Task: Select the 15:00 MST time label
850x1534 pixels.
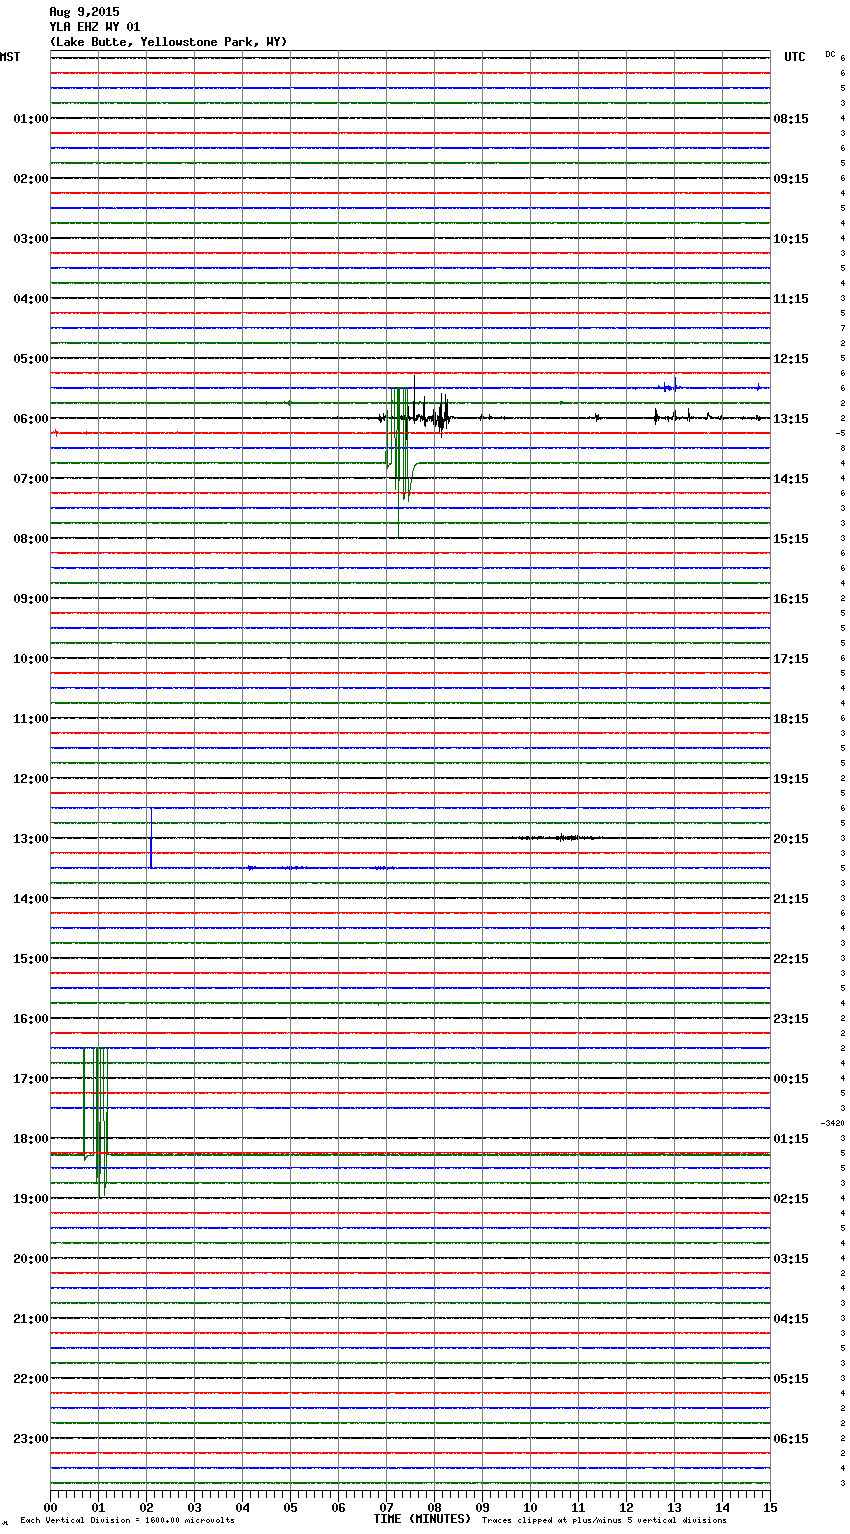Action: [31, 959]
